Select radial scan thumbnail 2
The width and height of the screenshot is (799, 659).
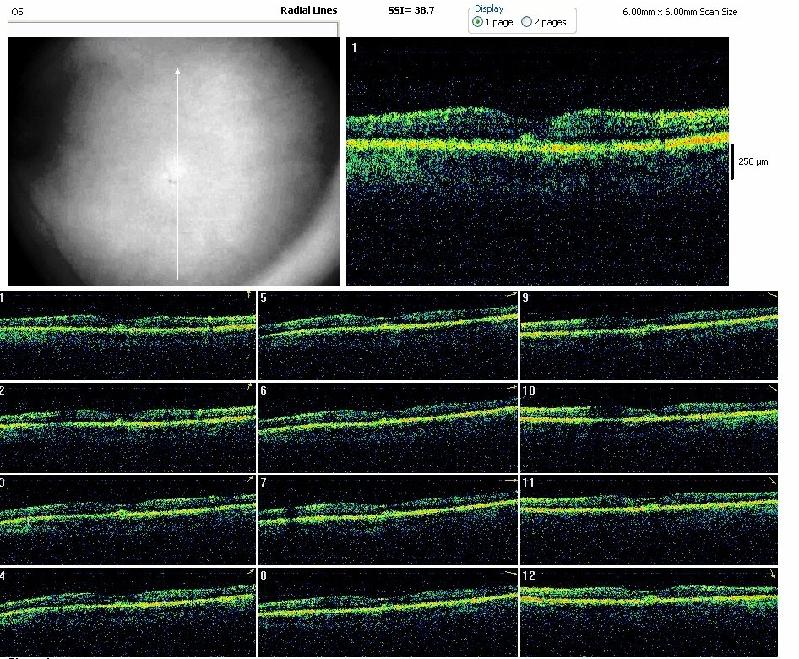coord(128,425)
